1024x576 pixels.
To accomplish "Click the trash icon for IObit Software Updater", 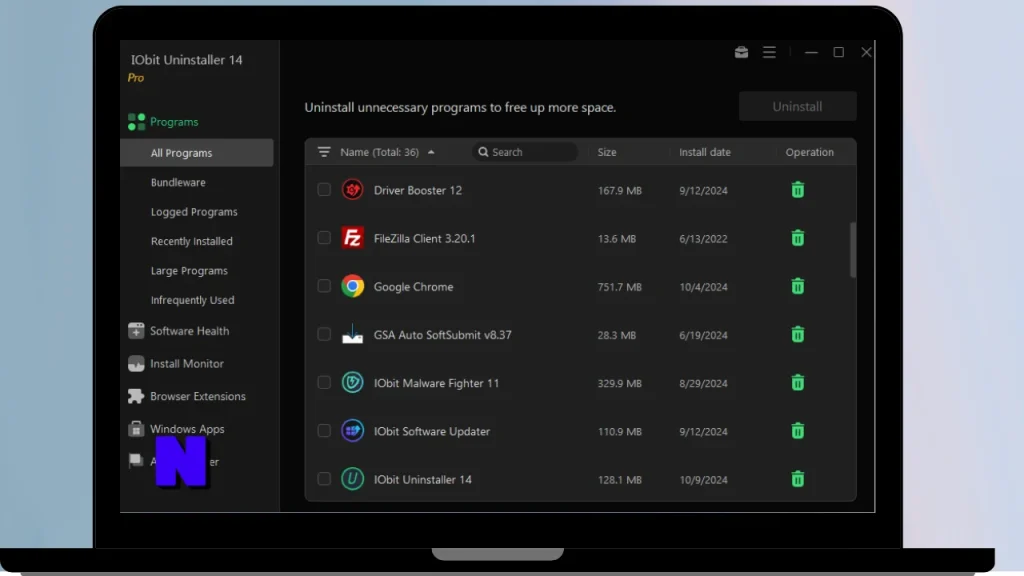I will point(797,431).
